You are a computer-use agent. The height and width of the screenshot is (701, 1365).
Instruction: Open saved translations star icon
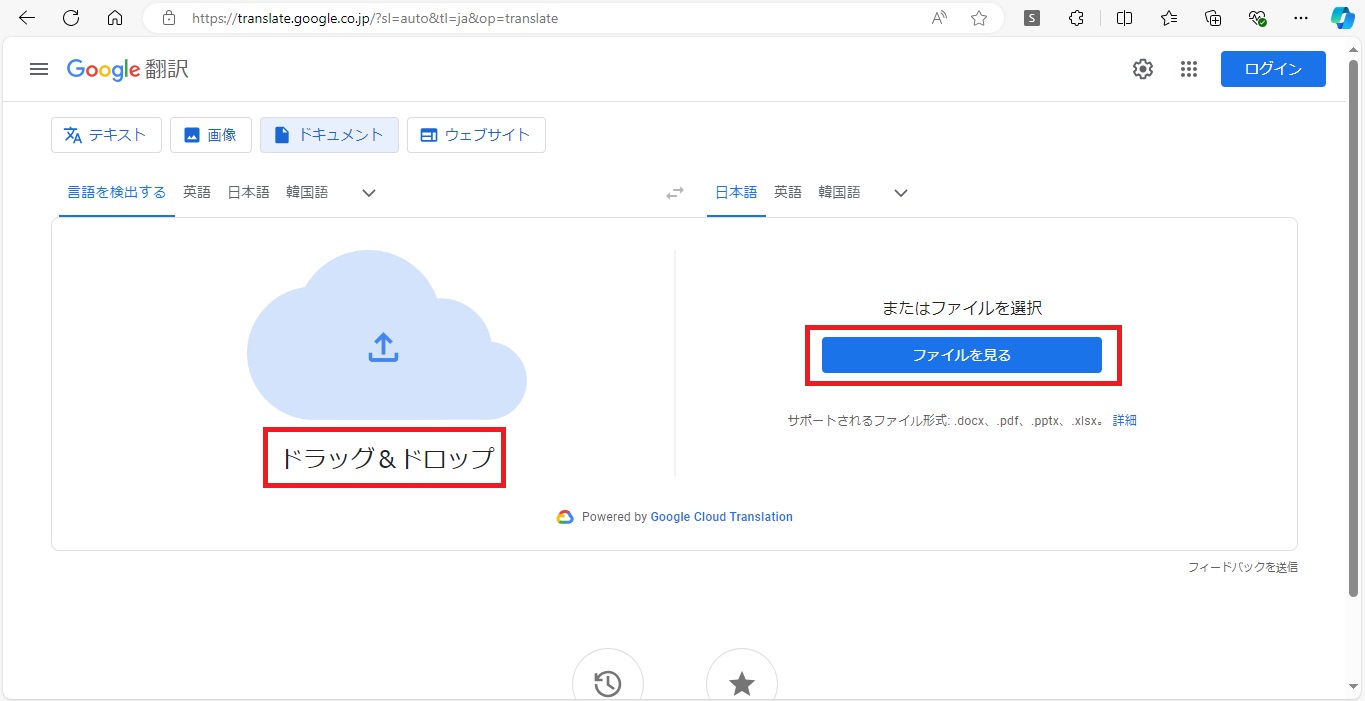coord(742,683)
